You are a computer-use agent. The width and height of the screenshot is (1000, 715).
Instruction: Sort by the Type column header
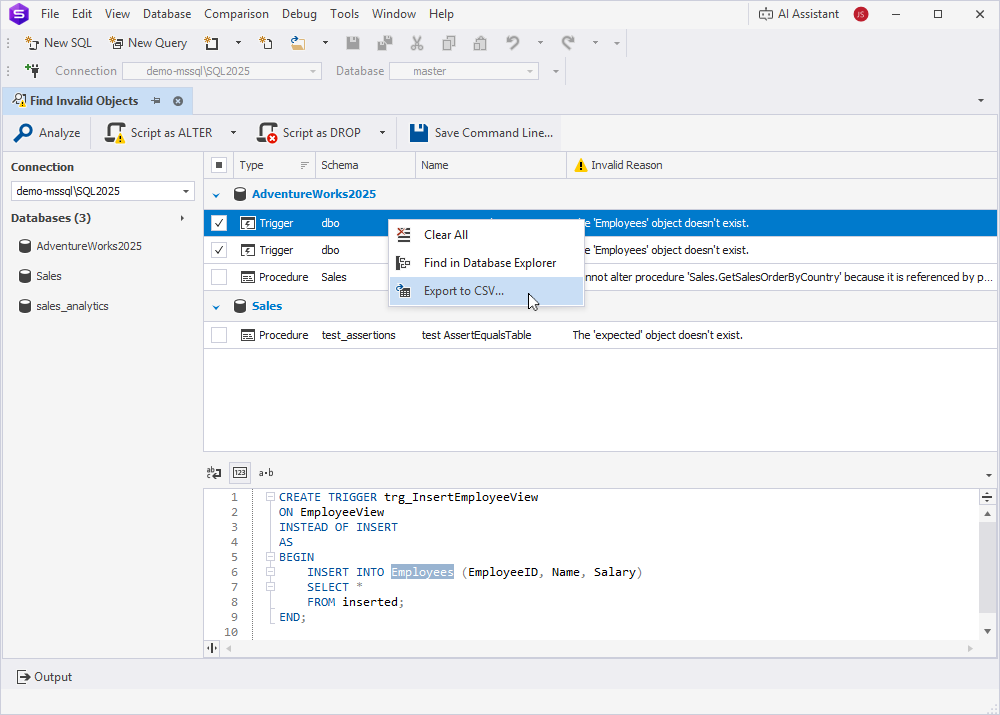[x=274, y=165]
